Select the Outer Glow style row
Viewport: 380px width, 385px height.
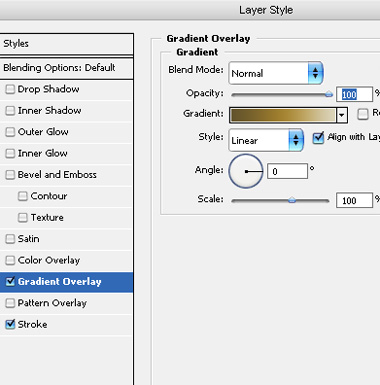(x=66, y=132)
